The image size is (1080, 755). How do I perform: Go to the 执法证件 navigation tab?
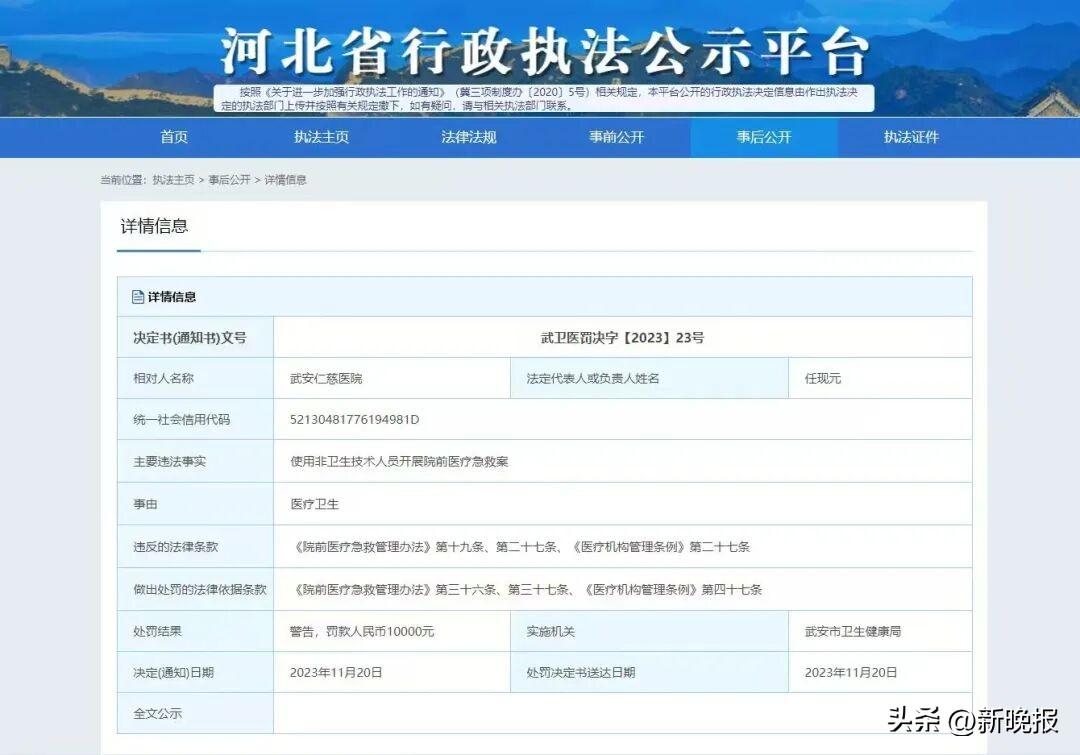click(911, 137)
